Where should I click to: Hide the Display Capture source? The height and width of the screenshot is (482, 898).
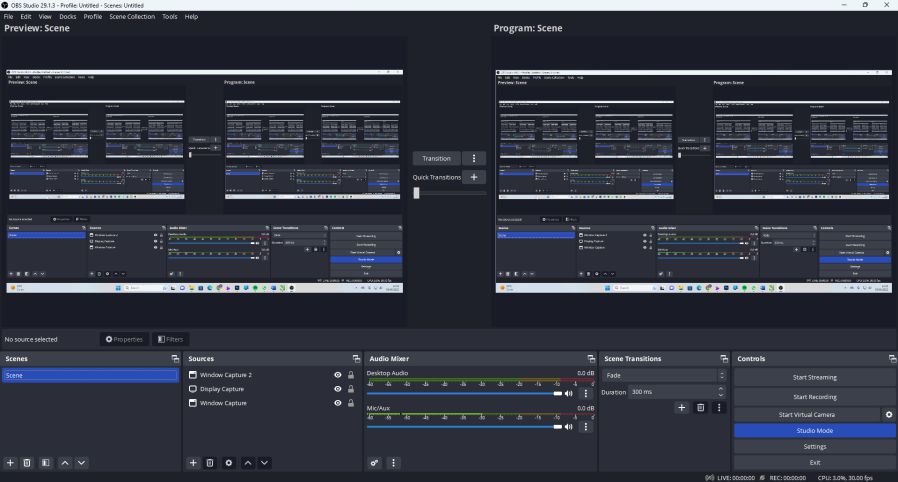coord(338,389)
